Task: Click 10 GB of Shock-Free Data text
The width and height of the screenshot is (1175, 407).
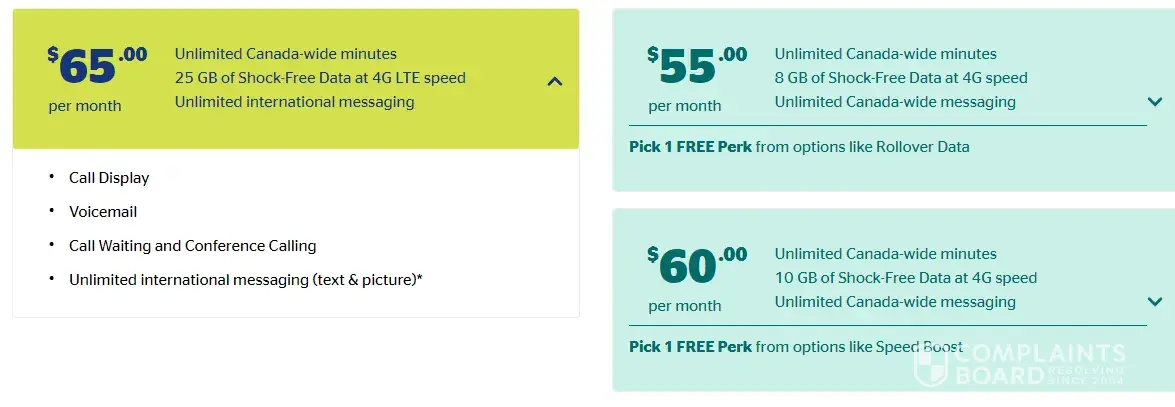Action: (905, 278)
